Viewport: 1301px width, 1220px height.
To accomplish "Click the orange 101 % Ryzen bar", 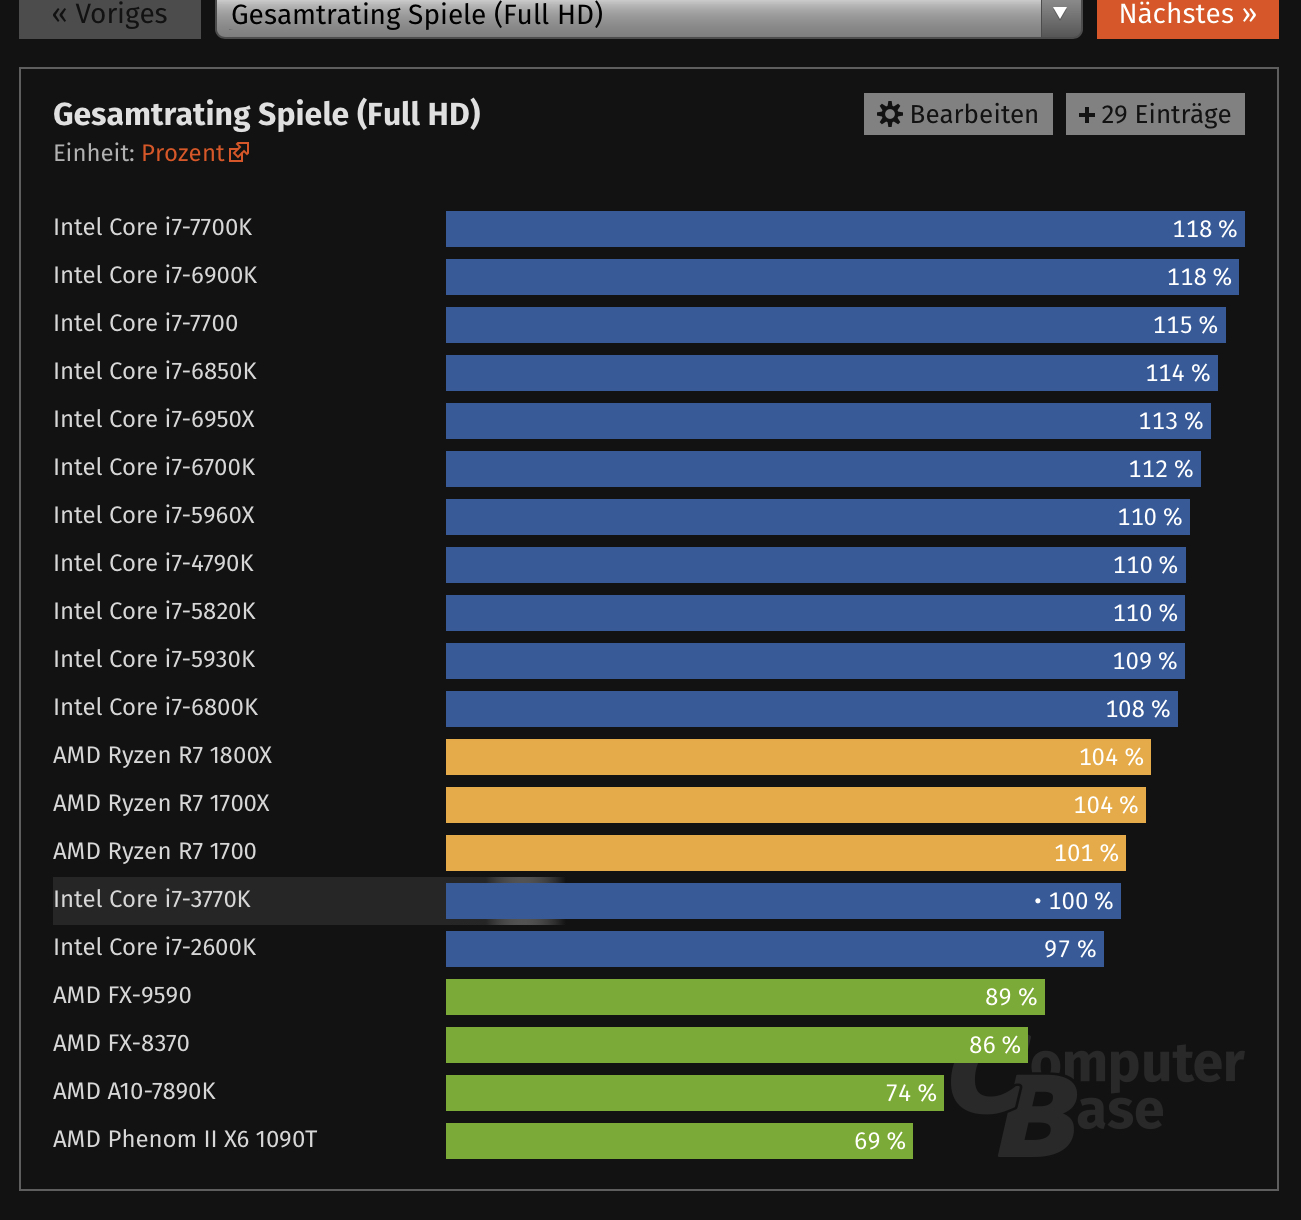I will (x=786, y=853).
